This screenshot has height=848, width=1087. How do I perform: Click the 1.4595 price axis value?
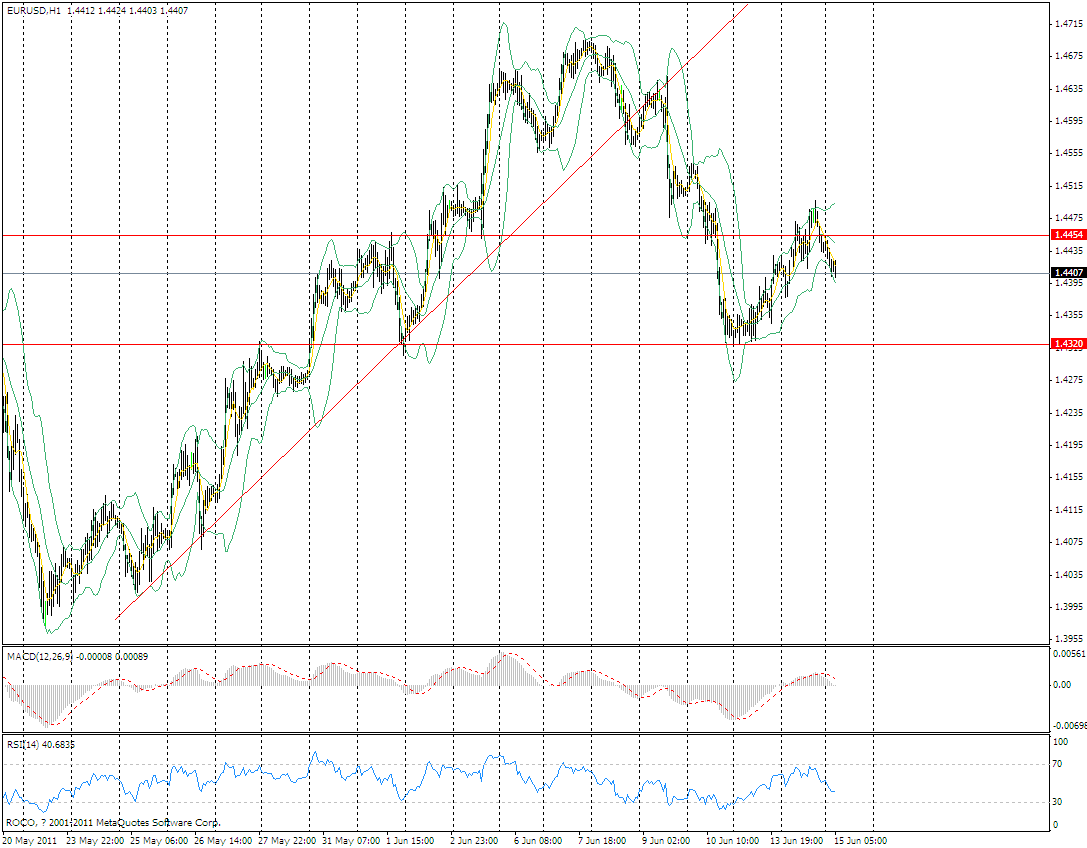1068,121
